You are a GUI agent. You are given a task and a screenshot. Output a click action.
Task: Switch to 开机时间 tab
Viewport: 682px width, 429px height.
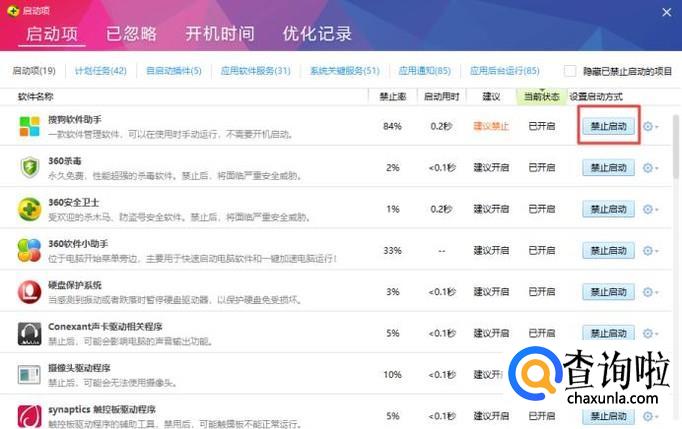(220, 34)
